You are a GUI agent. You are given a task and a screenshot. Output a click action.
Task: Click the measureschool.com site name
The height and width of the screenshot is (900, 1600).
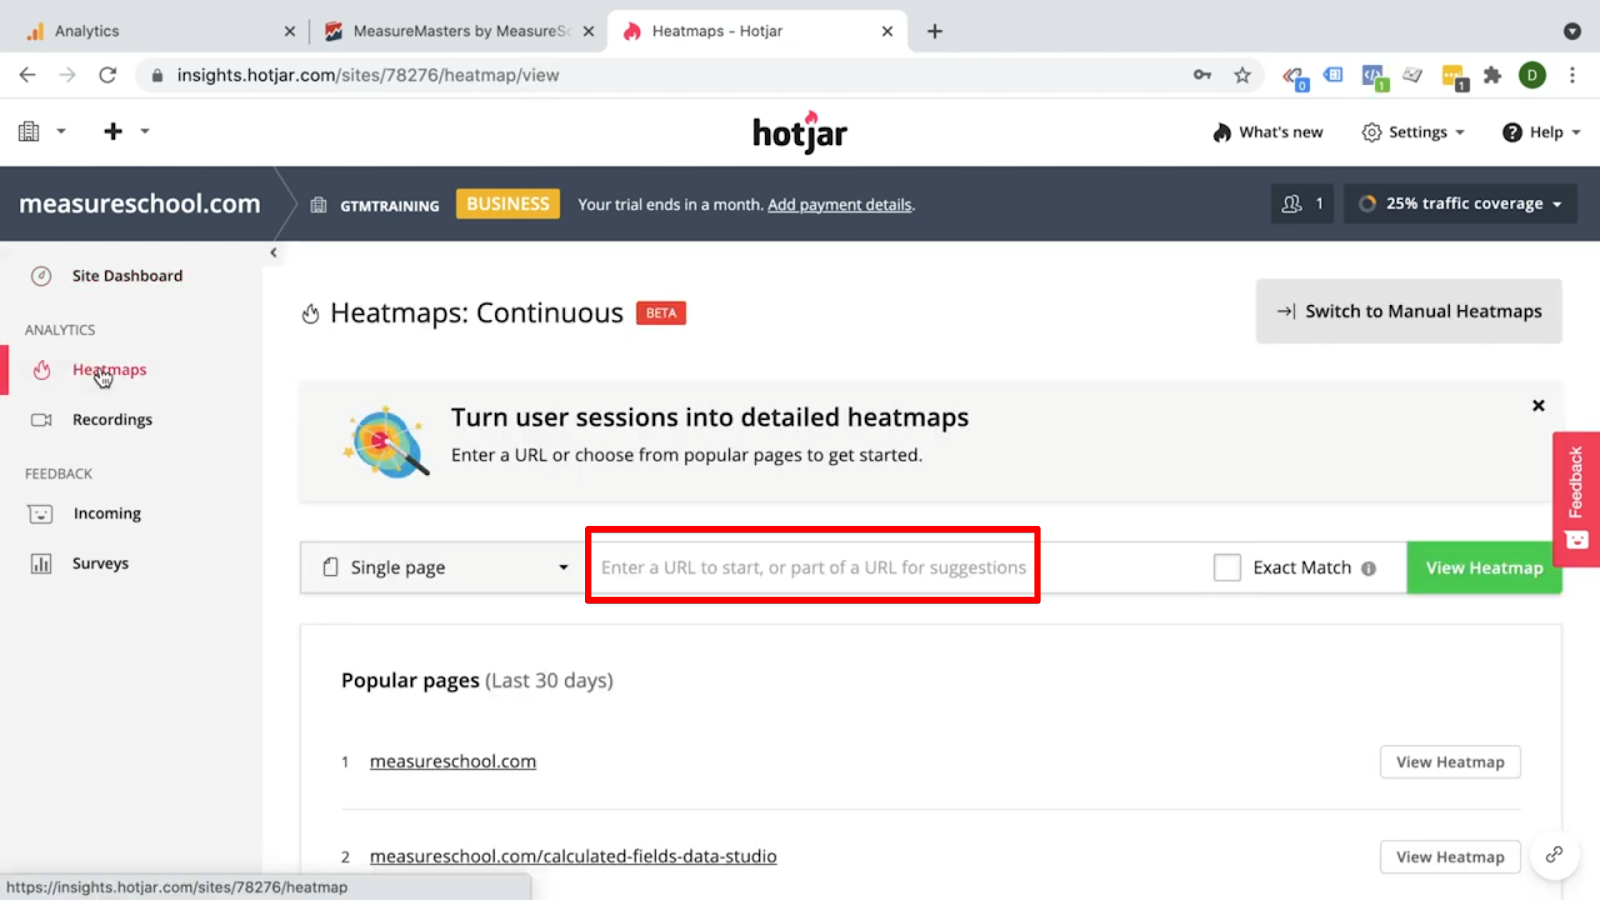(x=140, y=204)
